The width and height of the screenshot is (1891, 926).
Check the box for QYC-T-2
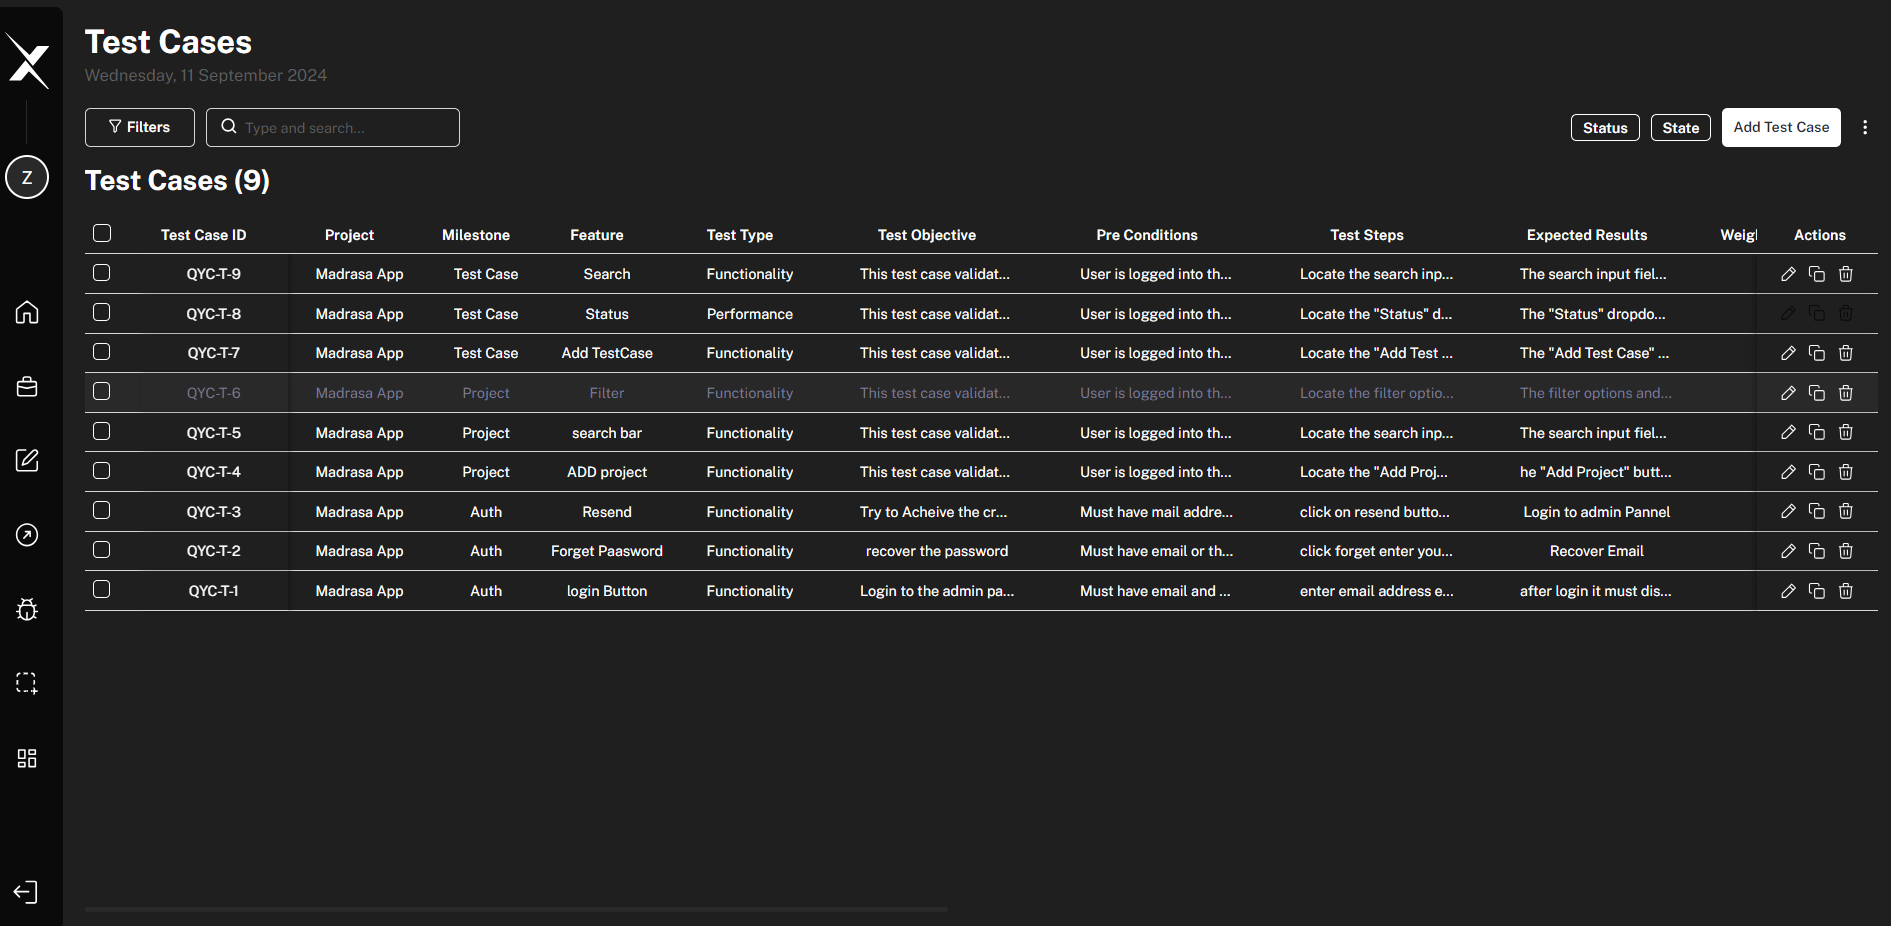click(102, 549)
